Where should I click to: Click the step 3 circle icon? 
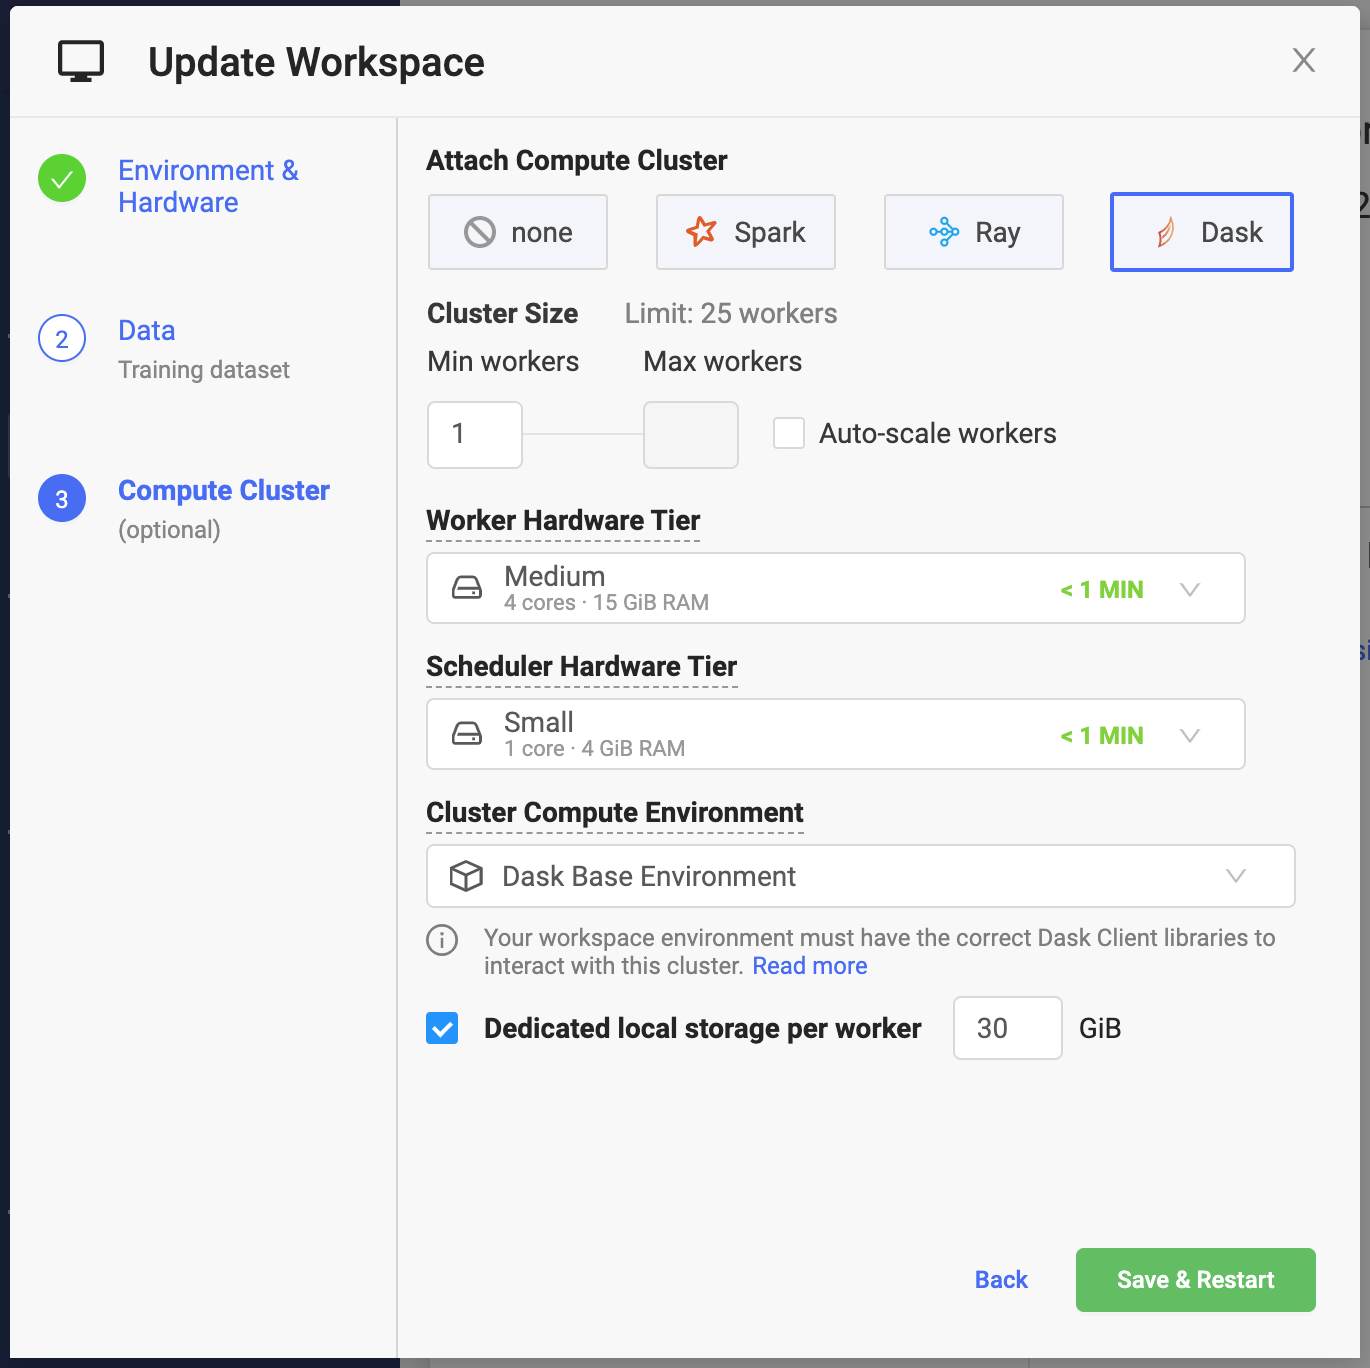(62, 499)
